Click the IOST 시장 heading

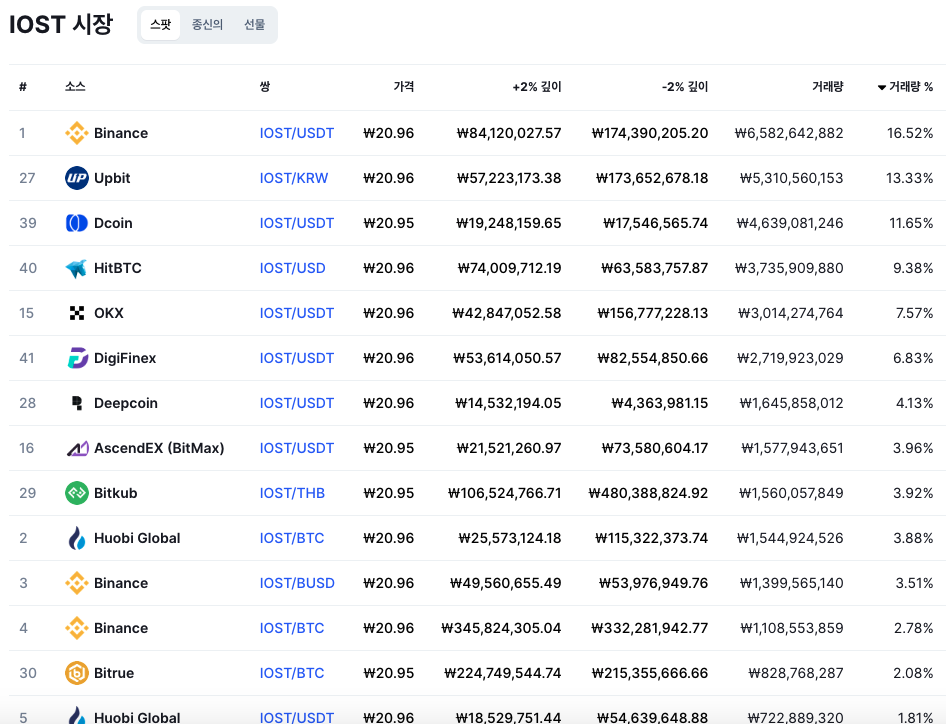click(x=61, y=25)
